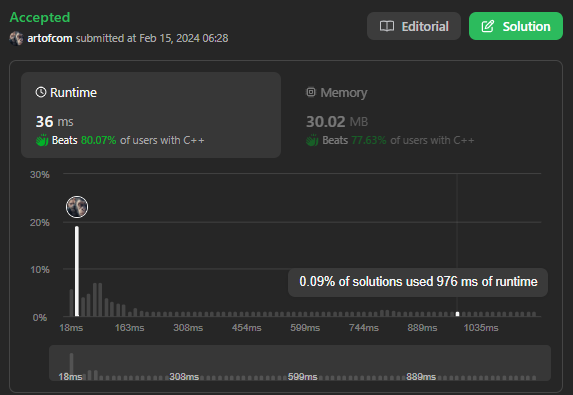
Task: Click the clapping hands icon under 36 ms
Action: 42,140
